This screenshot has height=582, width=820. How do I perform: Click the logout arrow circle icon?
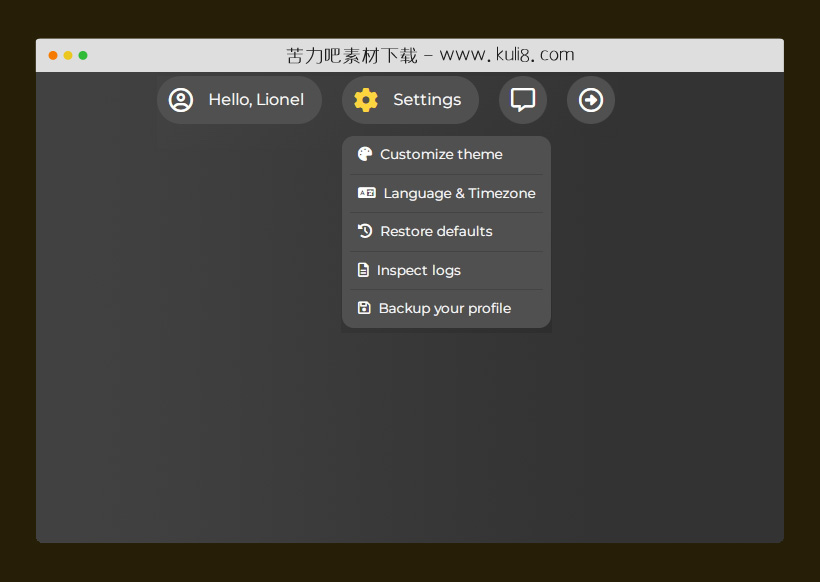click(x=591, y=100)
